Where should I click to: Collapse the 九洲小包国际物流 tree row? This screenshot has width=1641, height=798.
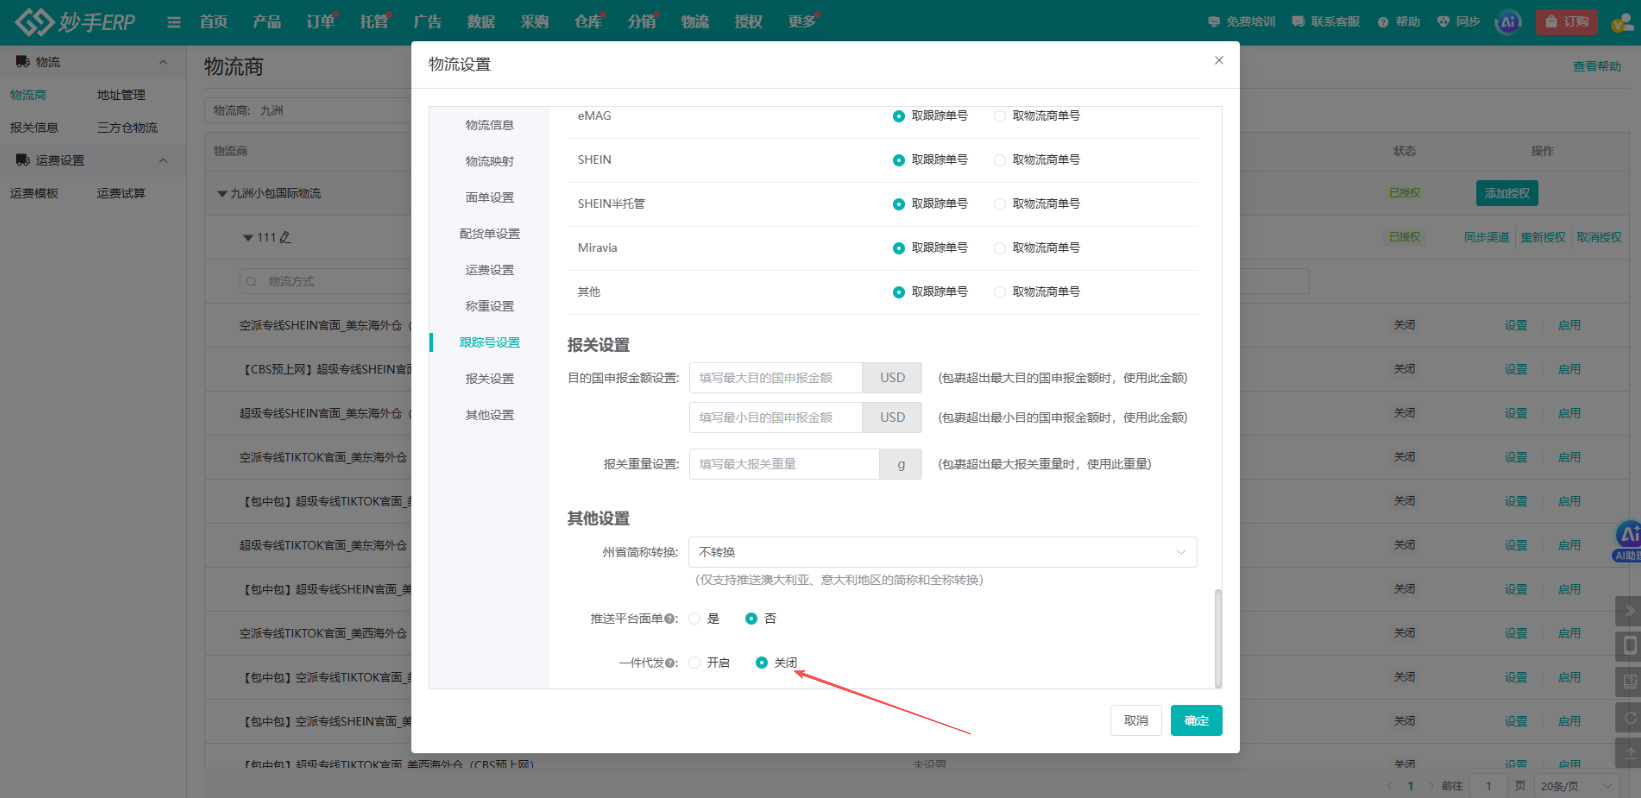222,194
